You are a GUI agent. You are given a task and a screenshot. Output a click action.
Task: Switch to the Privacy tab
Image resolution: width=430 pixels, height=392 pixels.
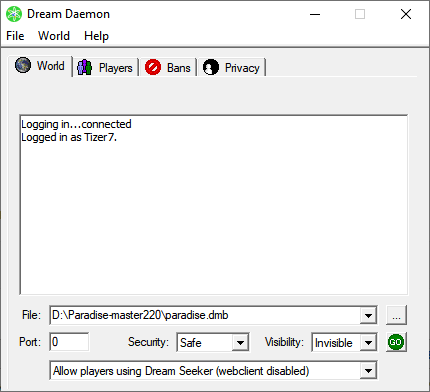point(231,68)
